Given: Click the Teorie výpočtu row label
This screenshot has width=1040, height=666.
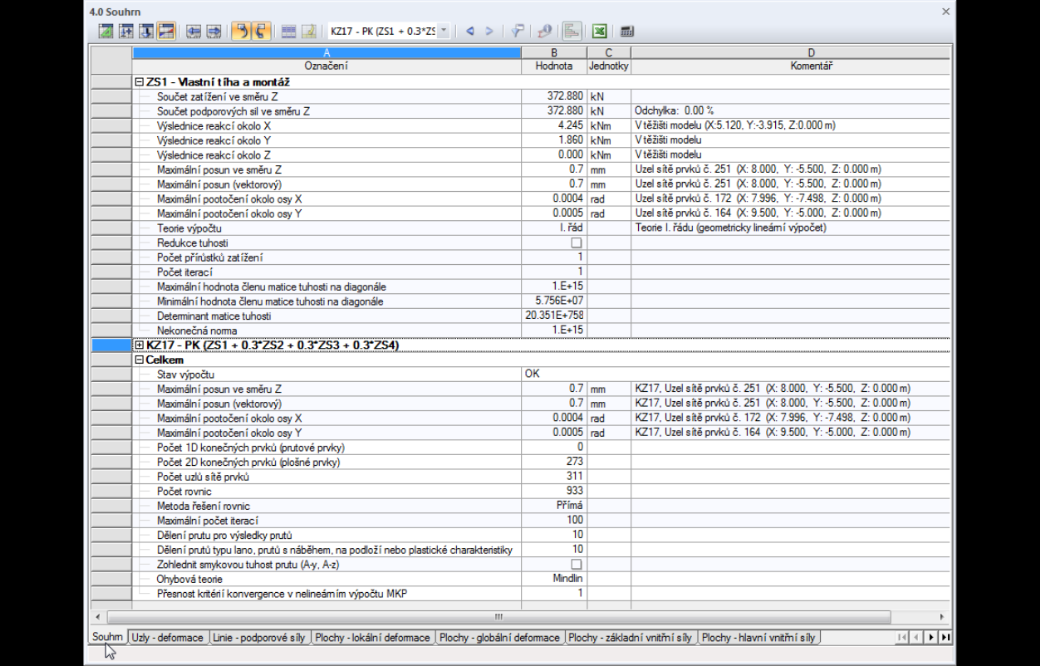Looking at the screenshot, I should (x=189, y=228).
